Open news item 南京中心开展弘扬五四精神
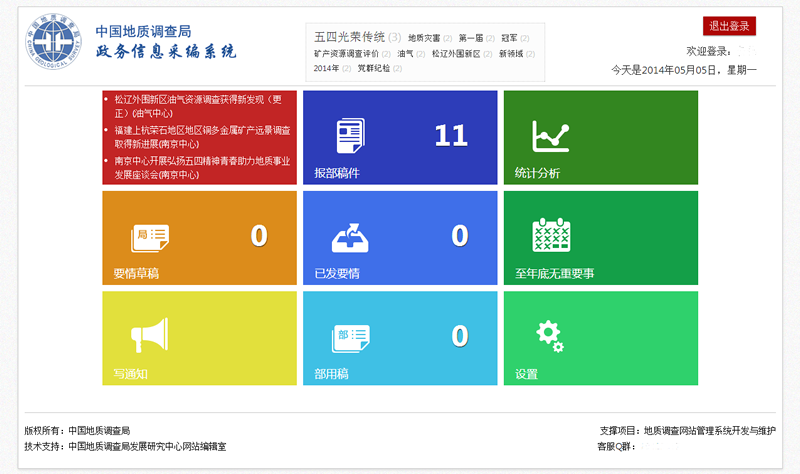This screenshot has width=800, height=474. click(202, 167)
